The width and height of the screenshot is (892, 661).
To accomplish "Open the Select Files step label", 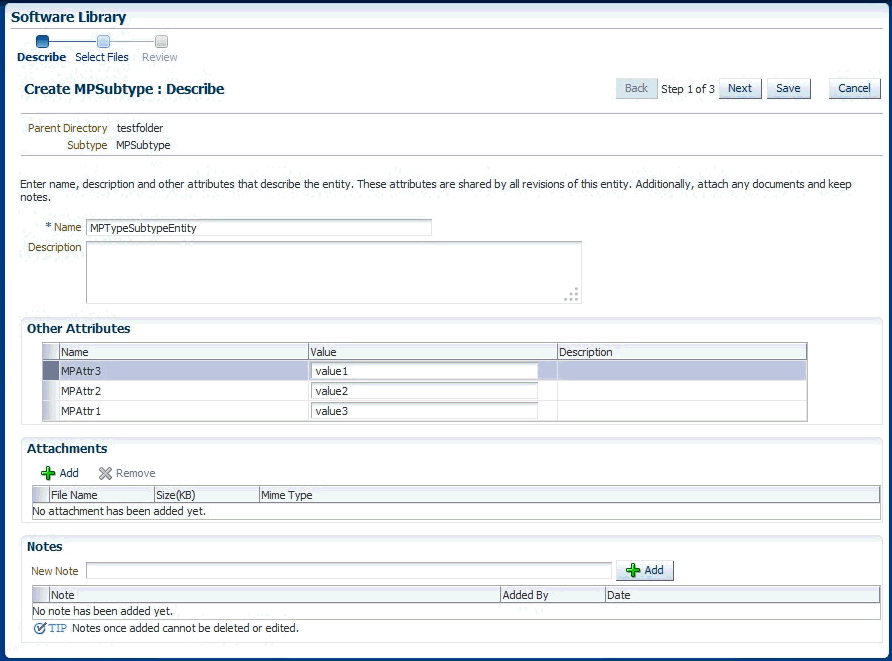I will 102,57.
